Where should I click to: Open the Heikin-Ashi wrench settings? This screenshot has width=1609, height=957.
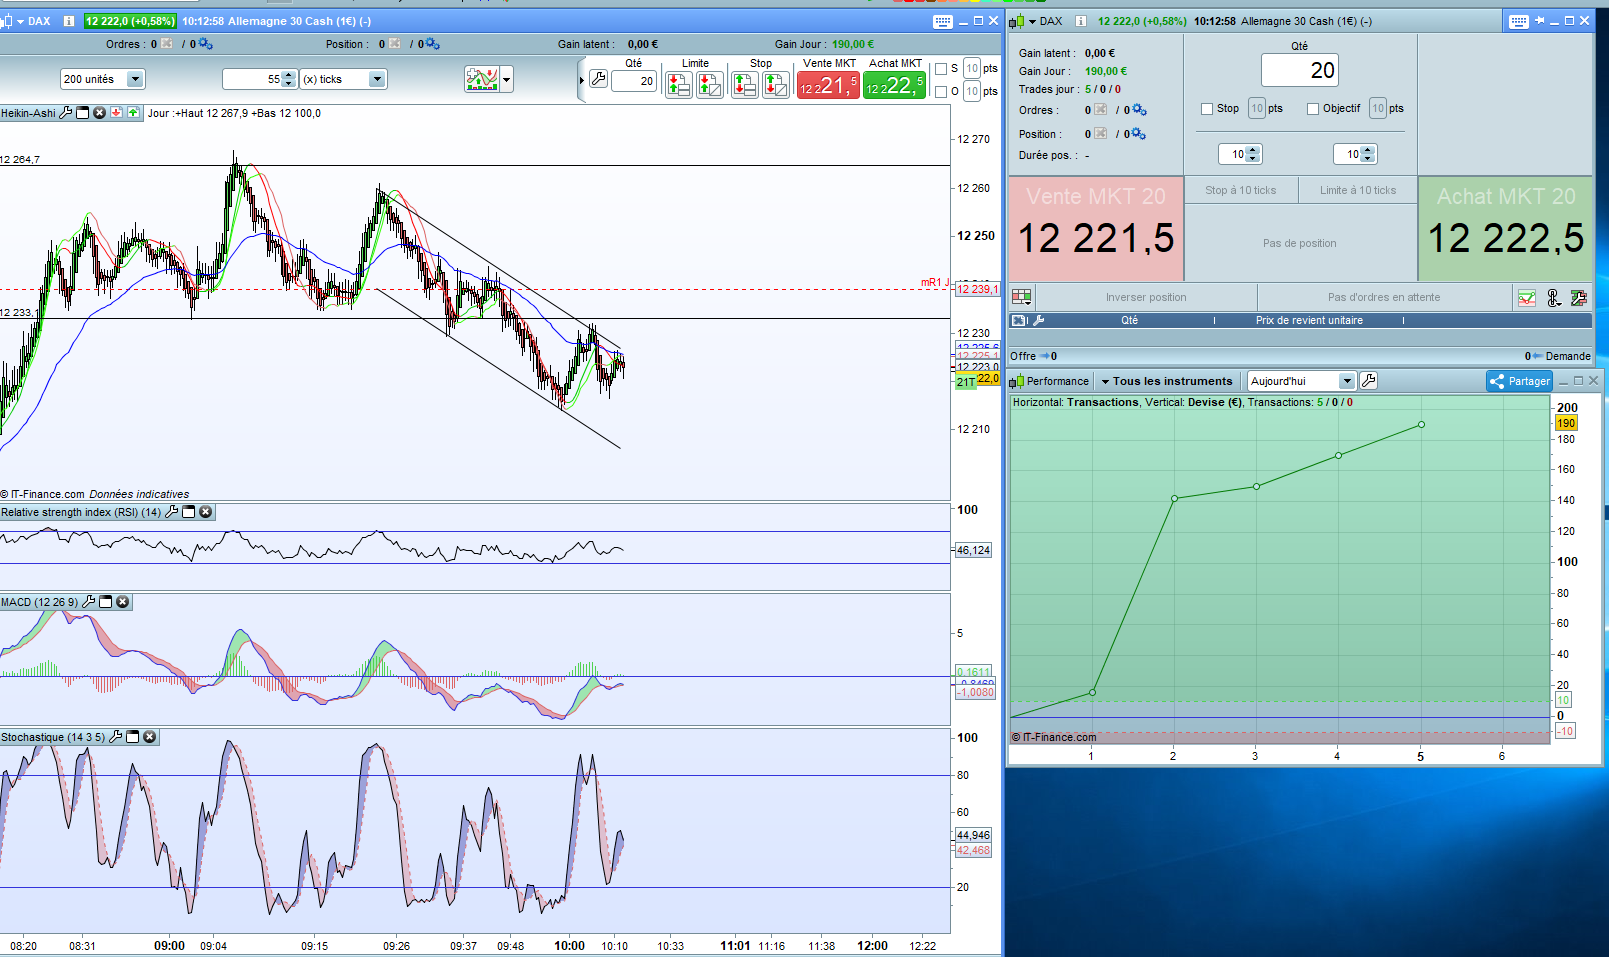[66, 113]
